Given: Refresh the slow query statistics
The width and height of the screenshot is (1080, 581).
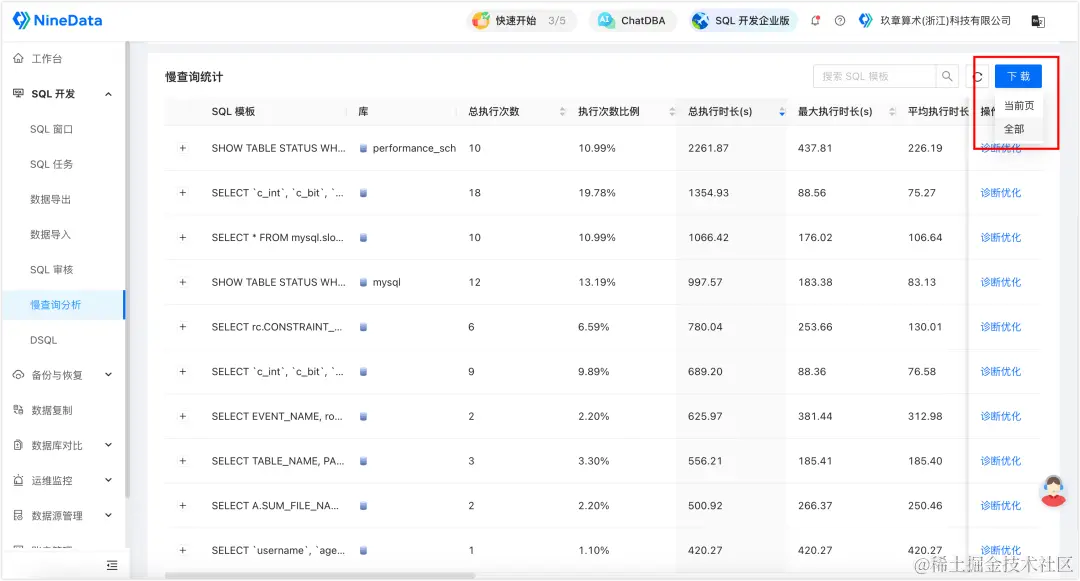Looking at the screenshot, I should point(977,76).
